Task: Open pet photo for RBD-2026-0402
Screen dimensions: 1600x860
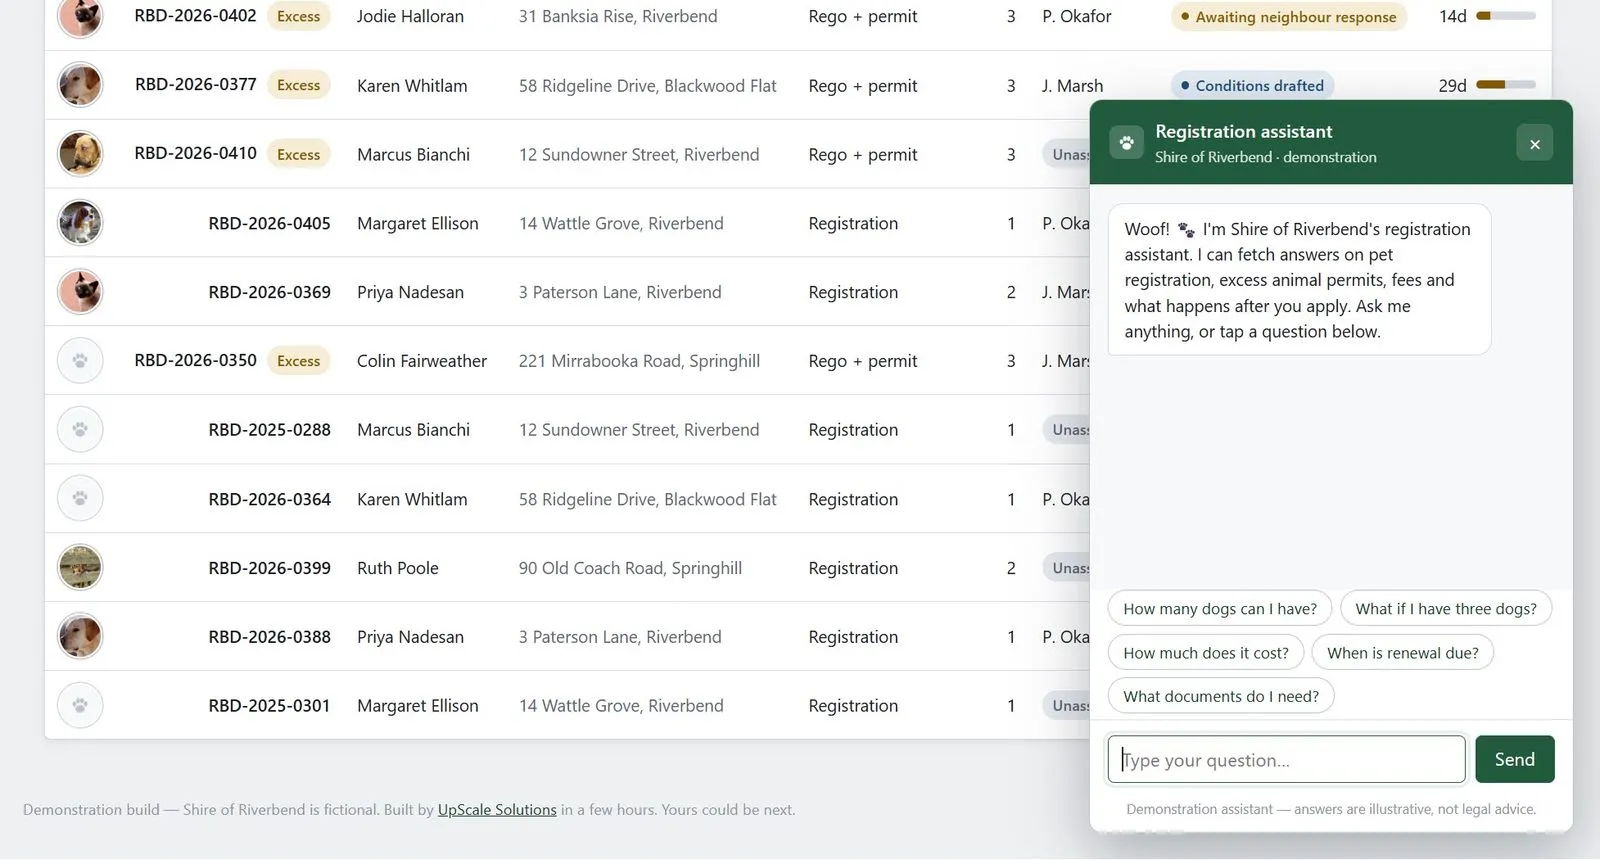Action: (80, 16)
